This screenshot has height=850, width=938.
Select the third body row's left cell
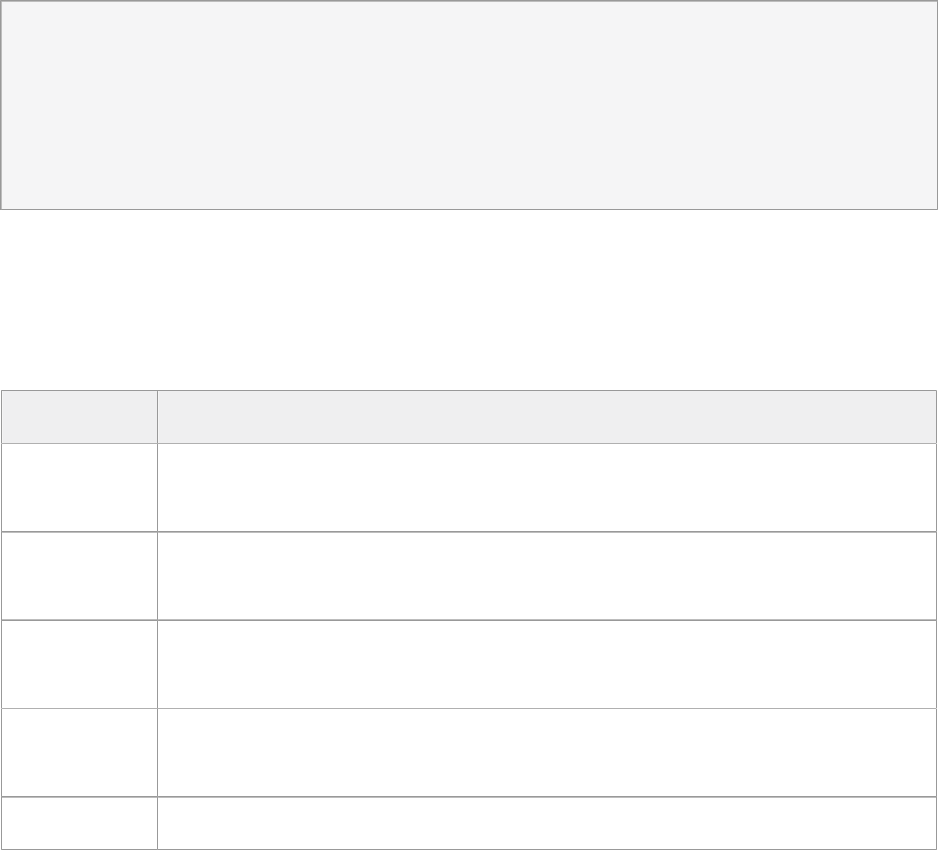click(x=79, y=664)
